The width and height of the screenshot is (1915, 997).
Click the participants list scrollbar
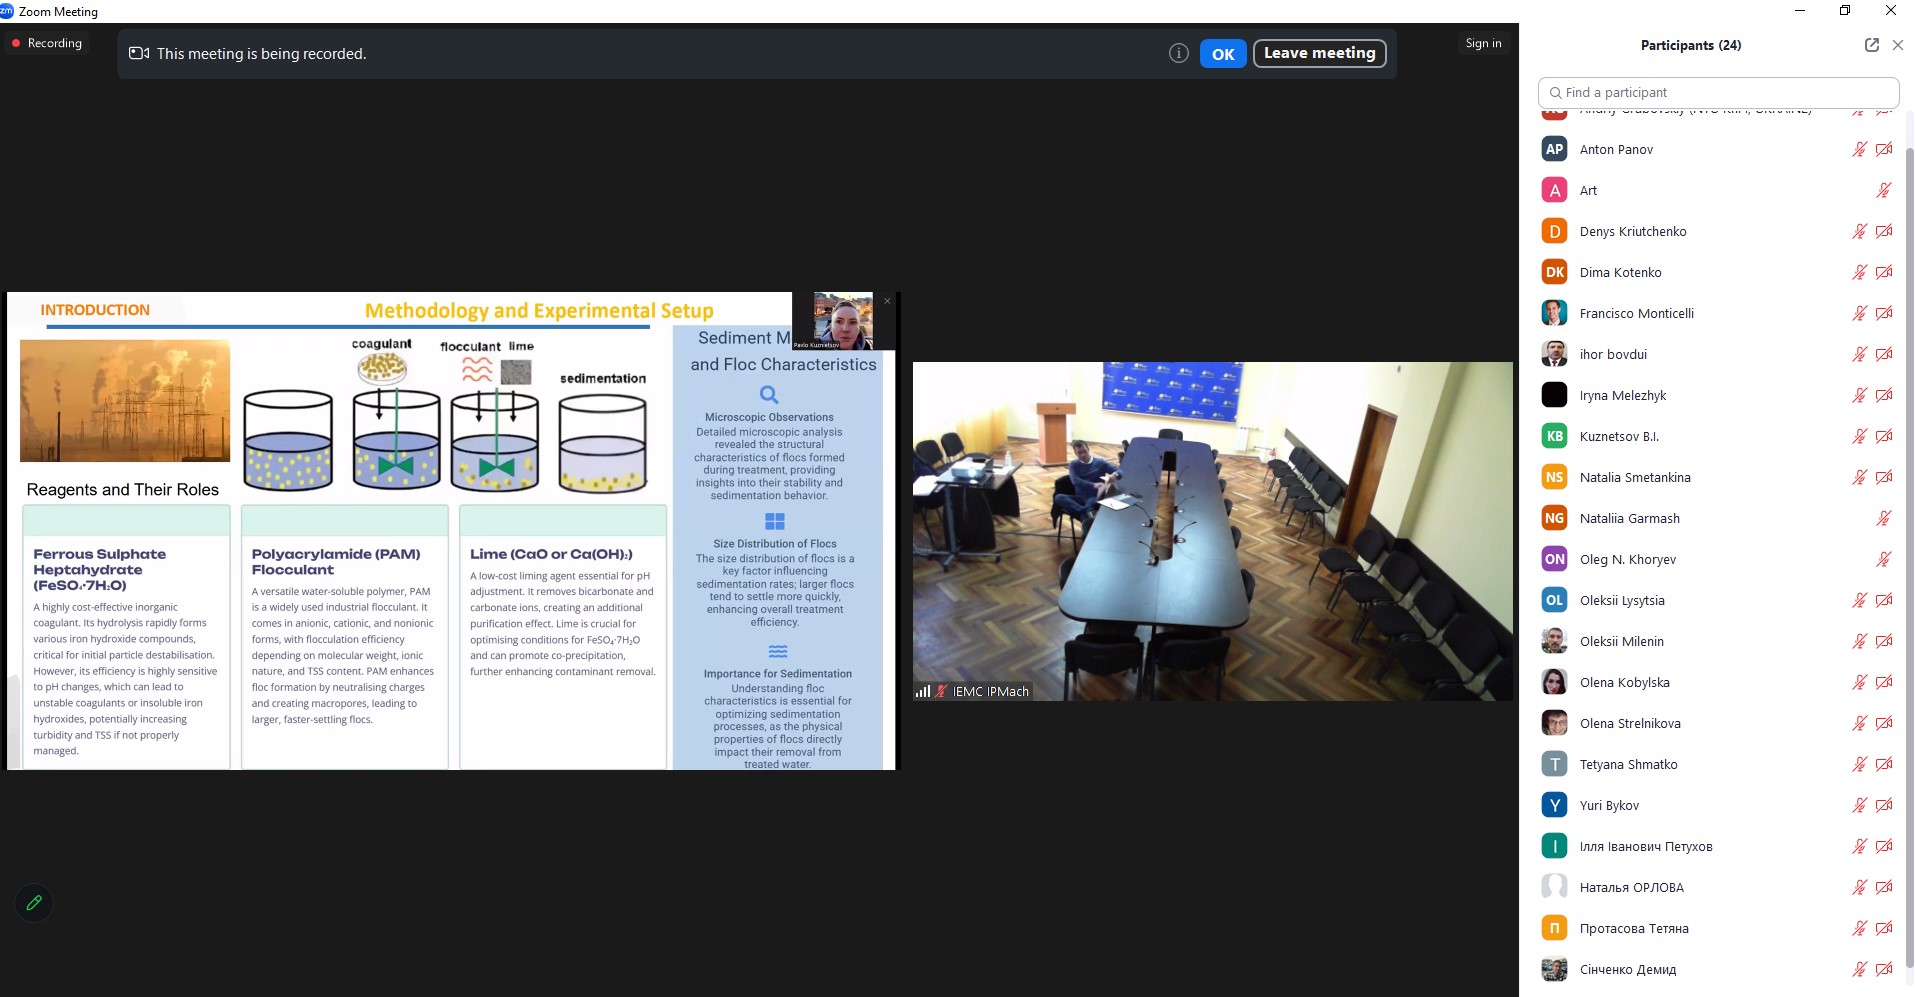1909,500
